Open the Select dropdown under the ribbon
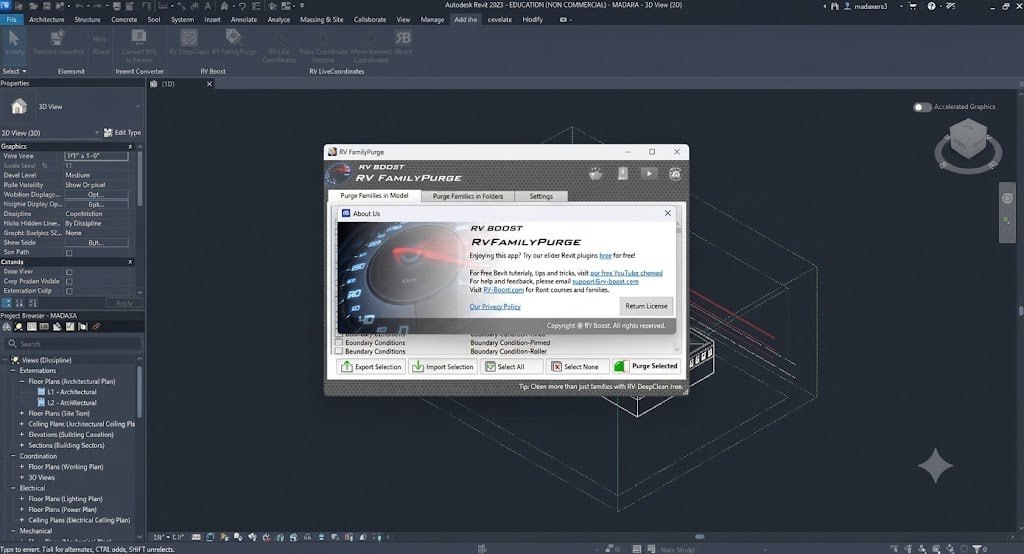The height and width of the screenshot is (554, 1024). (x=14, y=71)
